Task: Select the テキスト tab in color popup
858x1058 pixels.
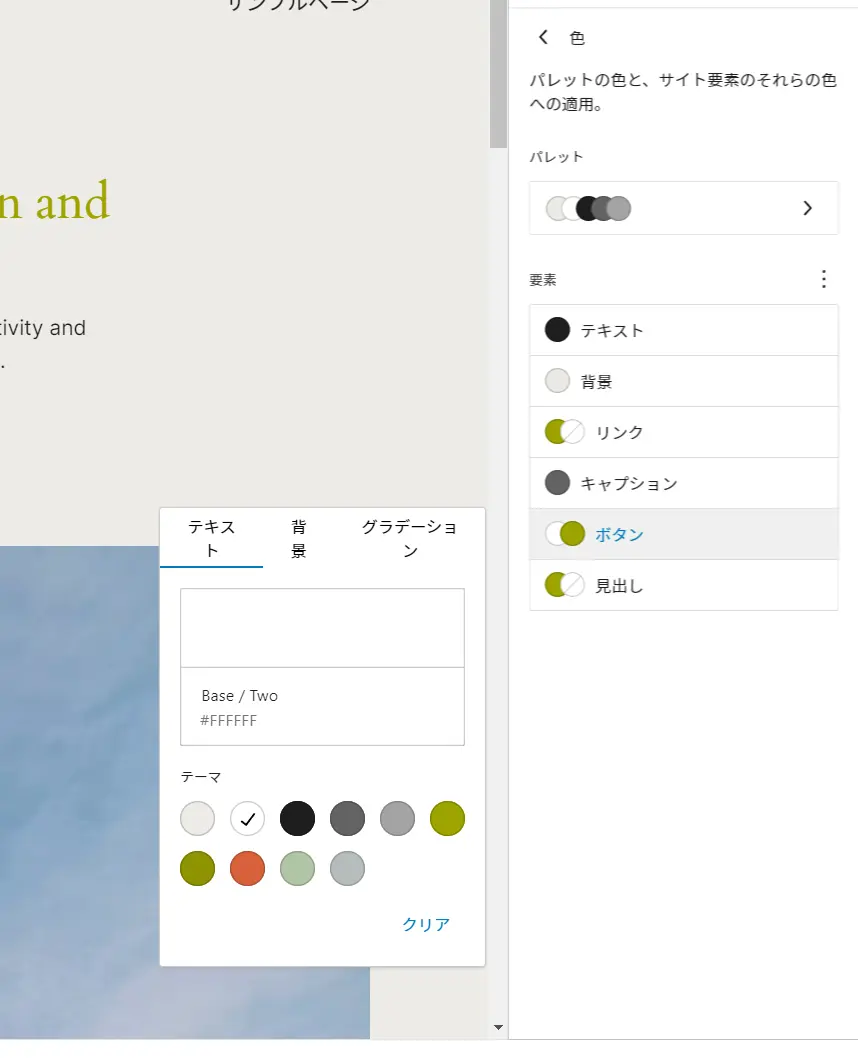Action: pyautogui.click(x=211, y=538)
